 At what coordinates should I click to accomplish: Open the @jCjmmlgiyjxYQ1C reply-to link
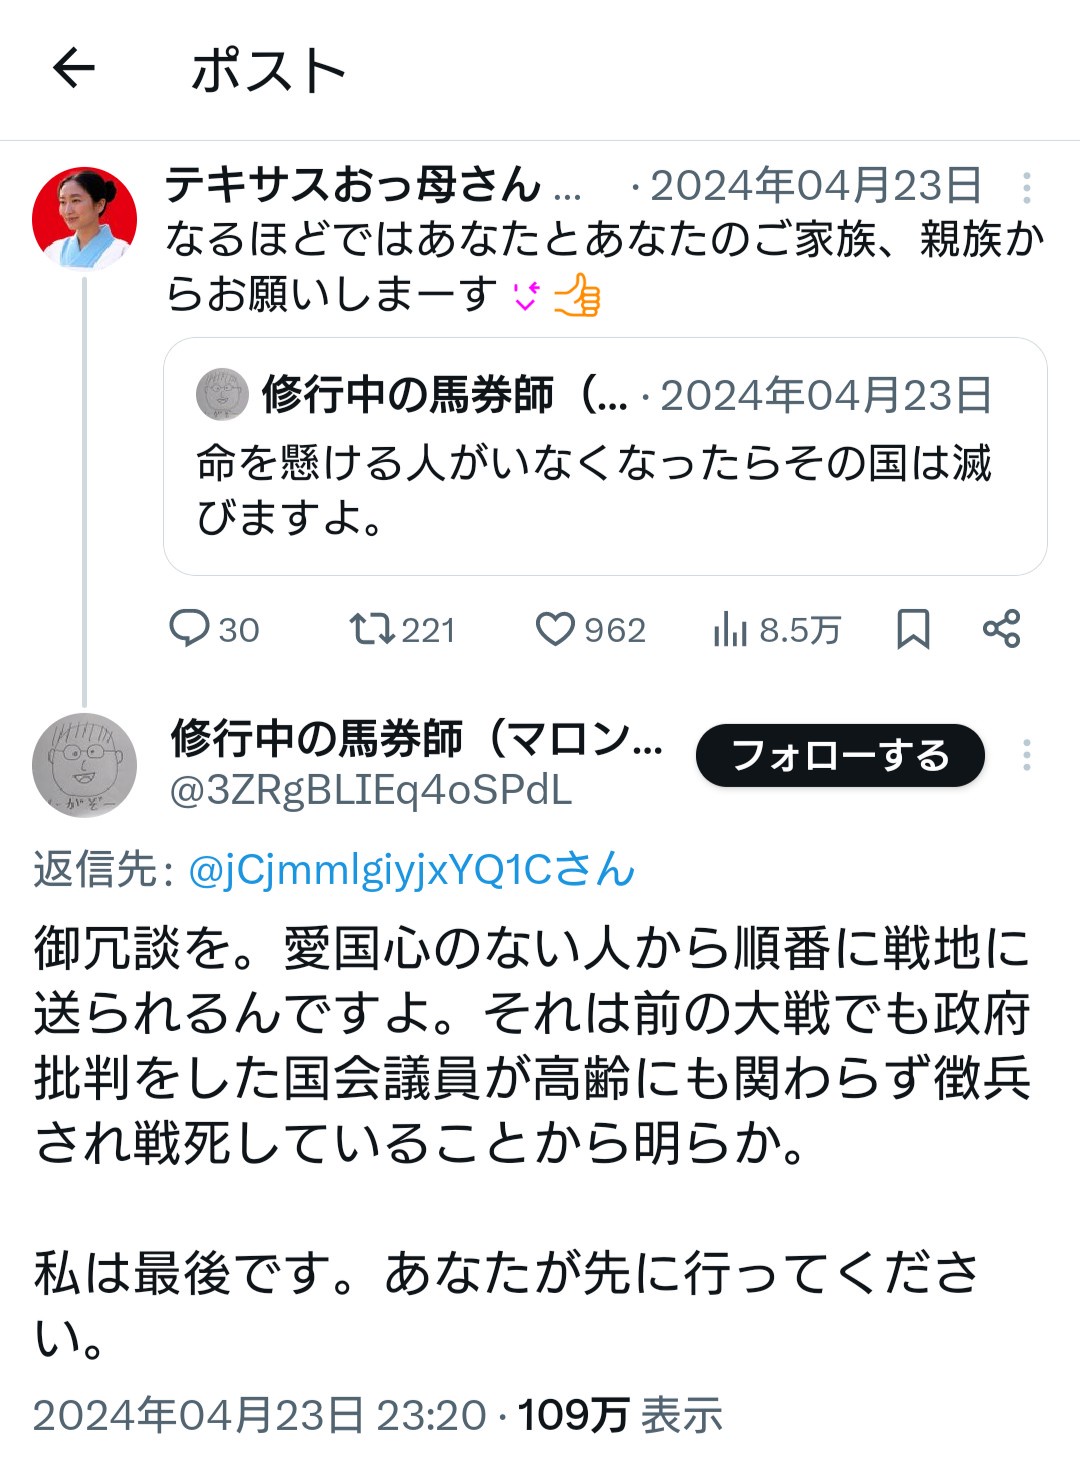pyautogui.click(x=411, y=870)
